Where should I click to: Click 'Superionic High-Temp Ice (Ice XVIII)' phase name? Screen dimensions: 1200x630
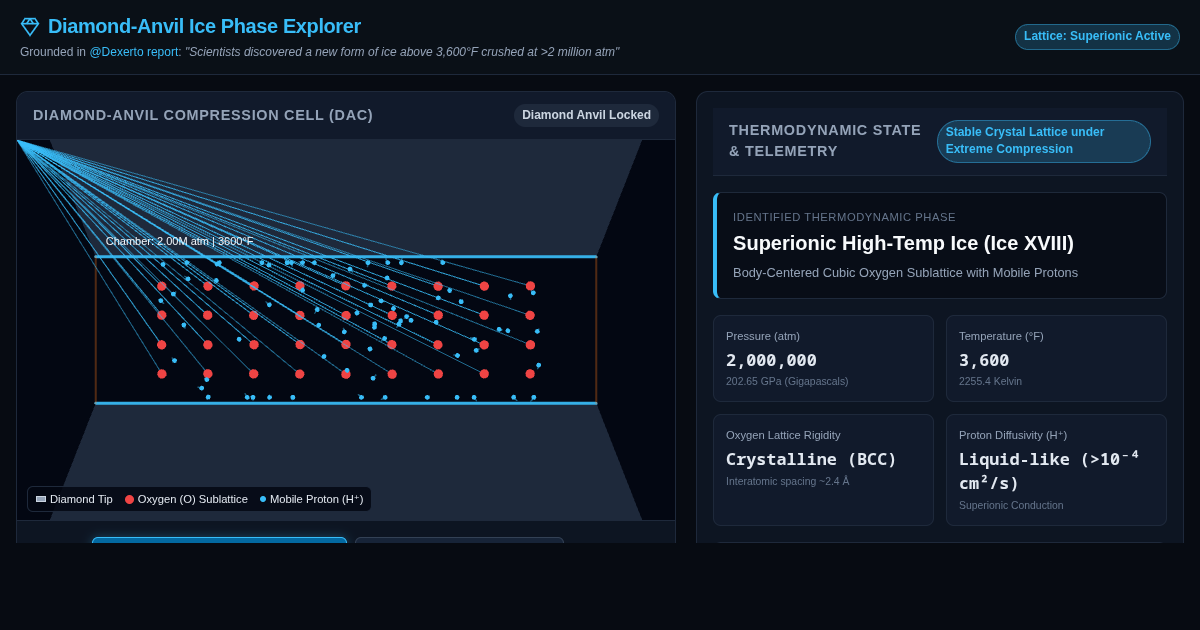click(903, 243)
